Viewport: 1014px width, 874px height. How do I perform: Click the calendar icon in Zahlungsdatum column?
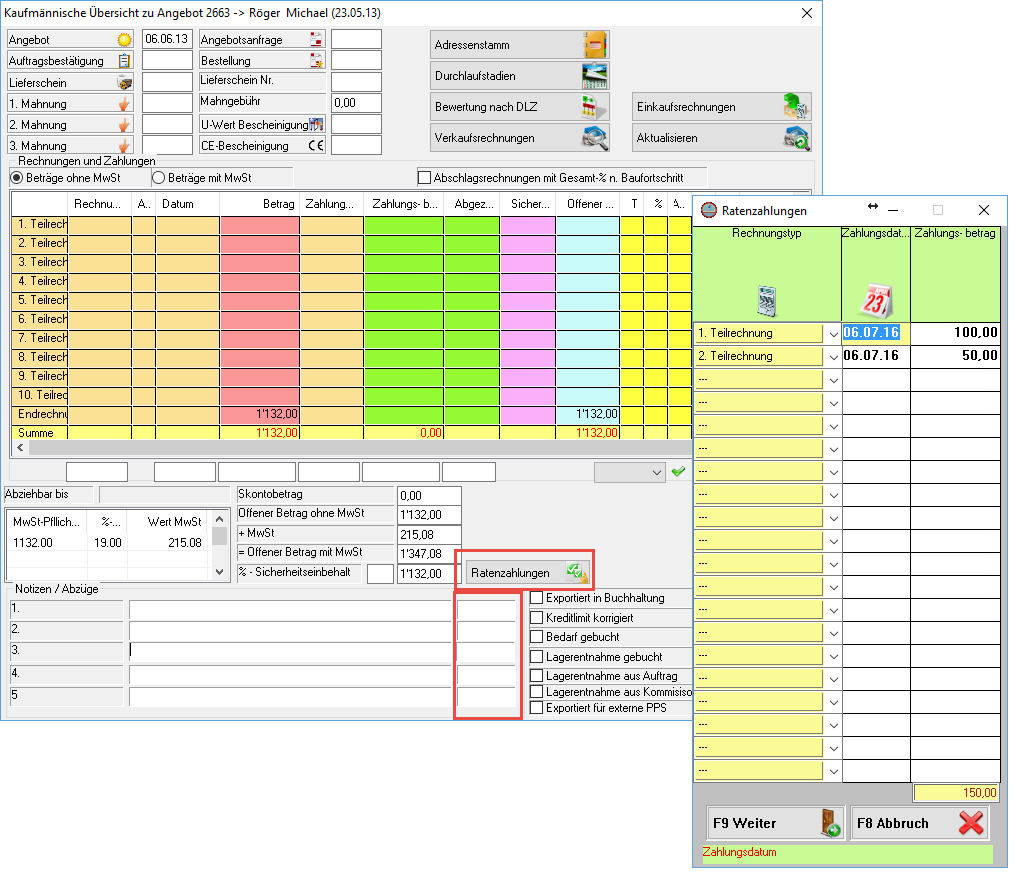(875, 300)
